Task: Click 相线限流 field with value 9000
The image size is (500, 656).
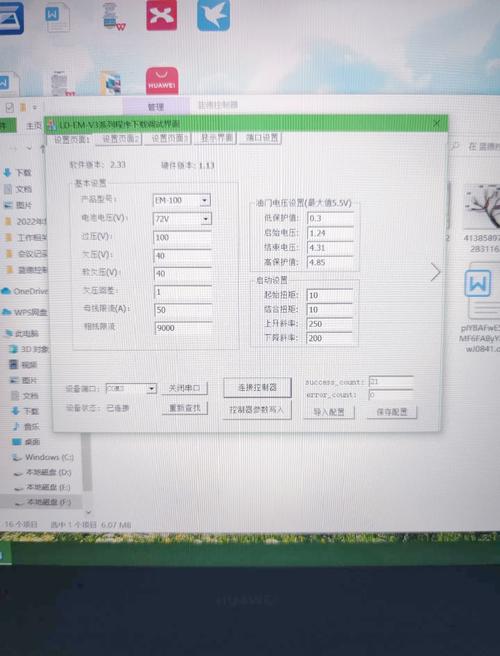Action: (184, 328)
